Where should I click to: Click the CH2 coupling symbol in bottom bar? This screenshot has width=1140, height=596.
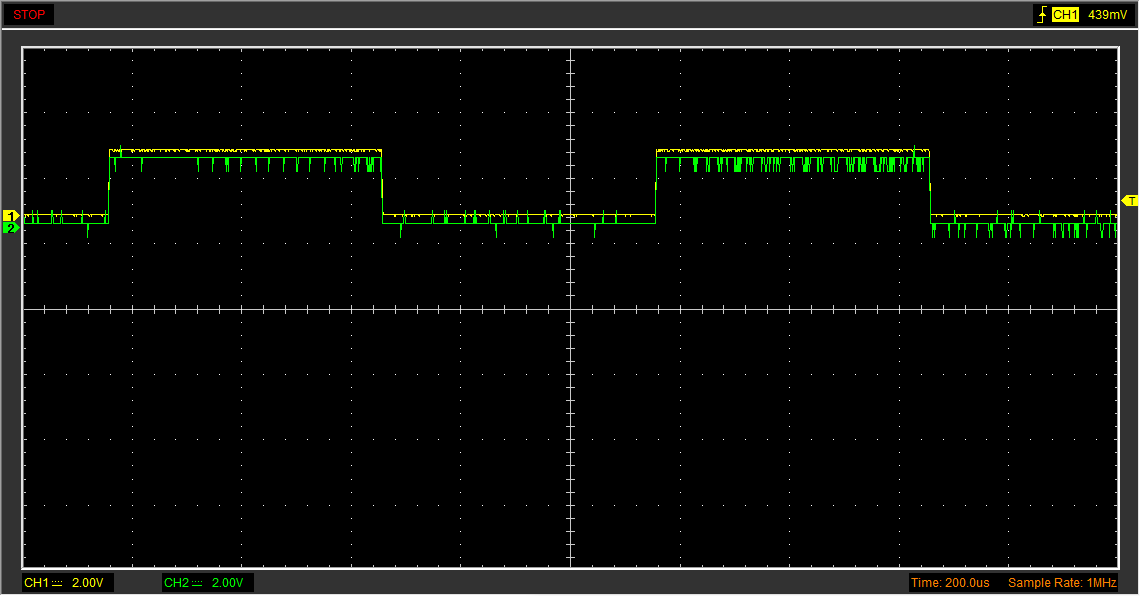(197, 583)
